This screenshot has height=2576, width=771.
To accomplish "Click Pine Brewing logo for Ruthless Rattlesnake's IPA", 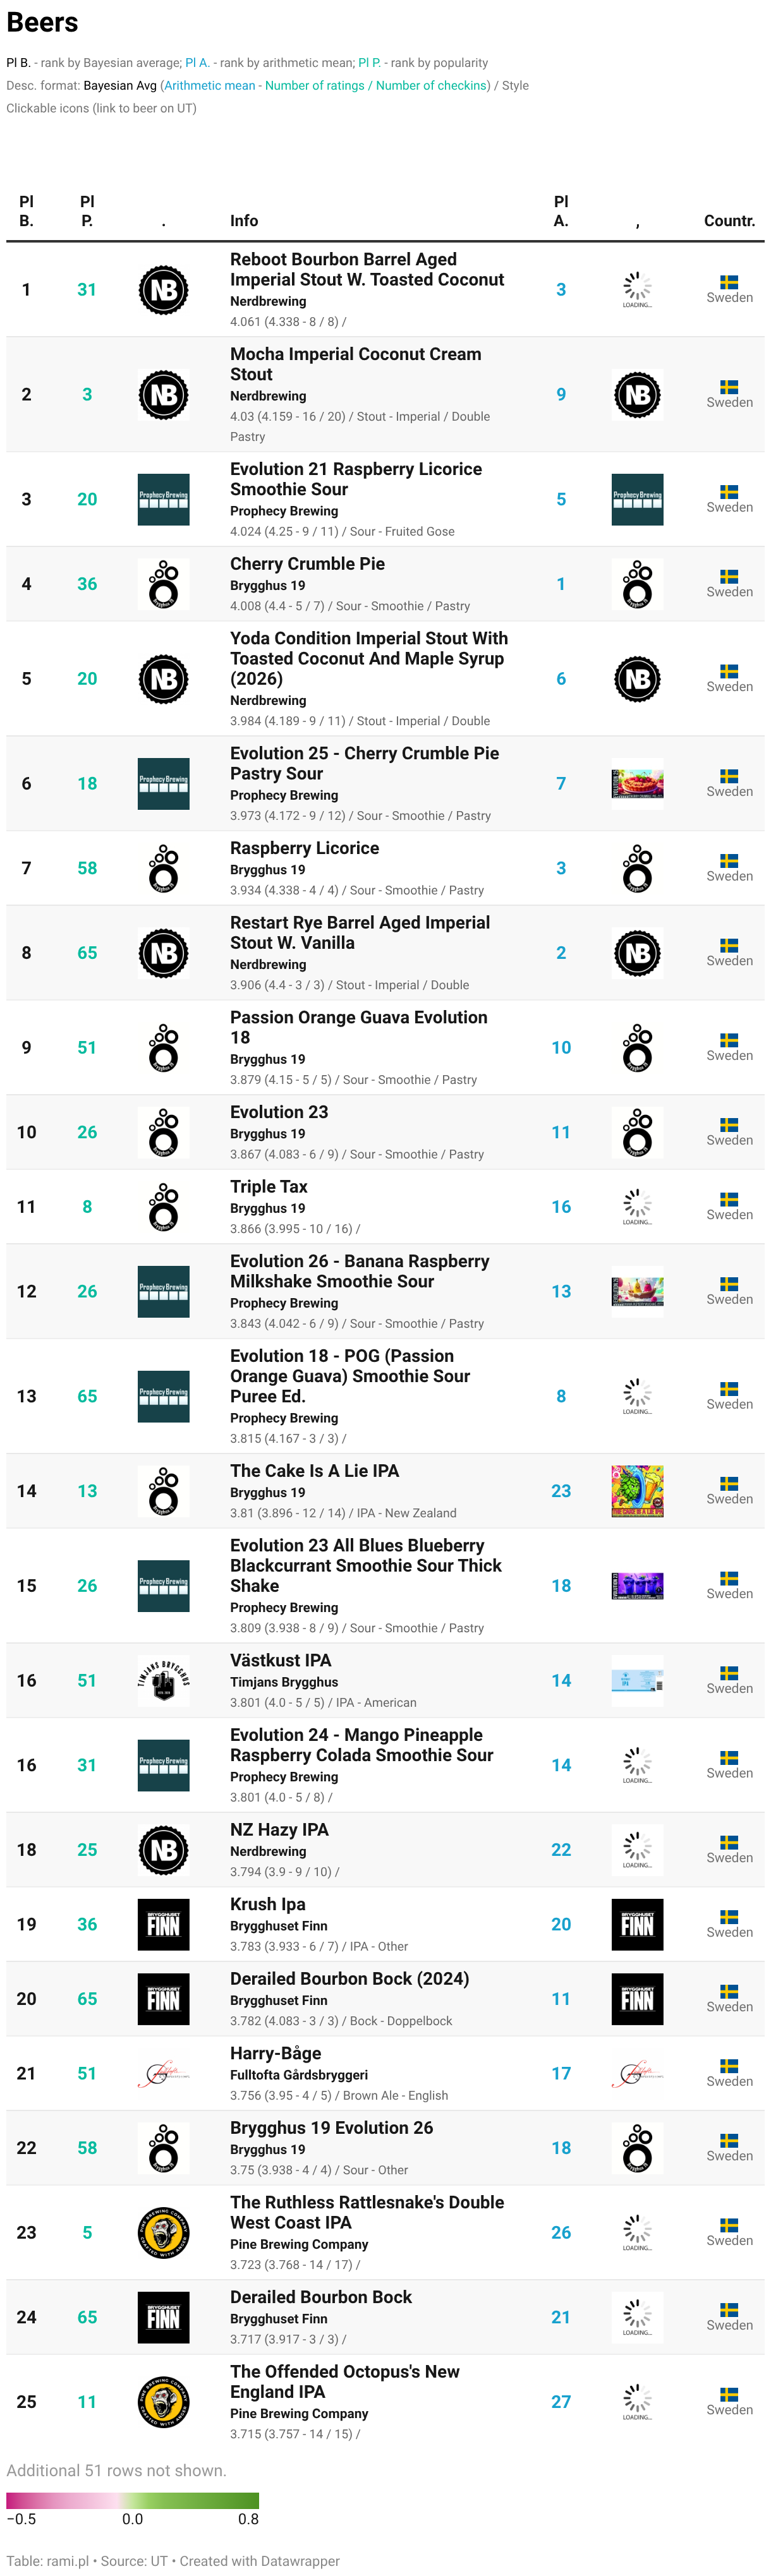I will point(163,2232).
